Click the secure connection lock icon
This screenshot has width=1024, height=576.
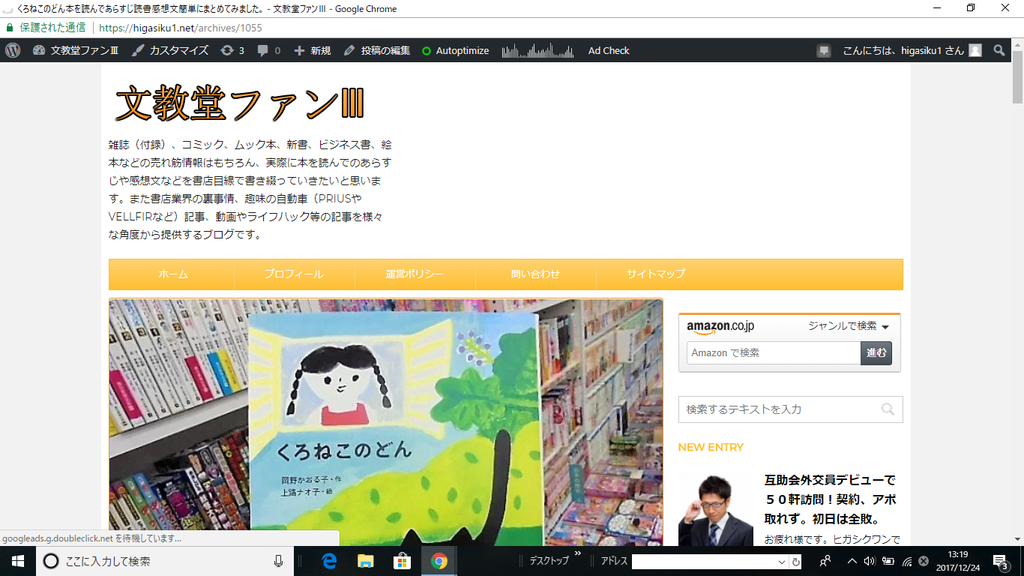(x=10, y=27)
